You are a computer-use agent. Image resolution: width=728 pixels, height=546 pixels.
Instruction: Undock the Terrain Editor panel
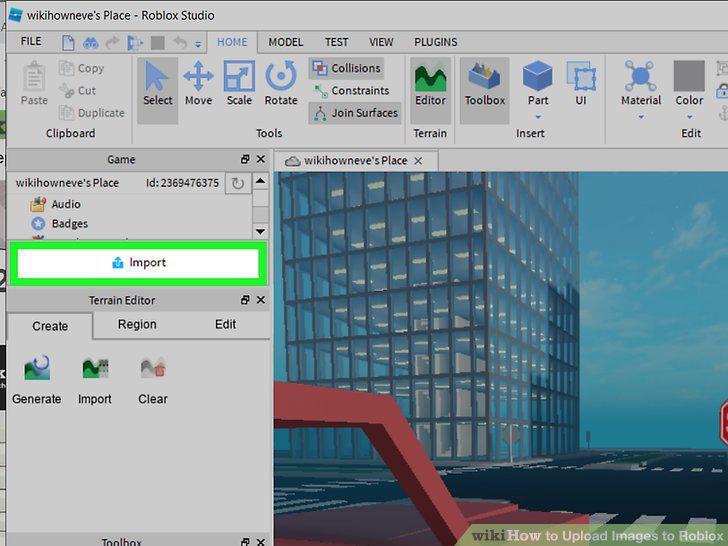pos(245,300)
